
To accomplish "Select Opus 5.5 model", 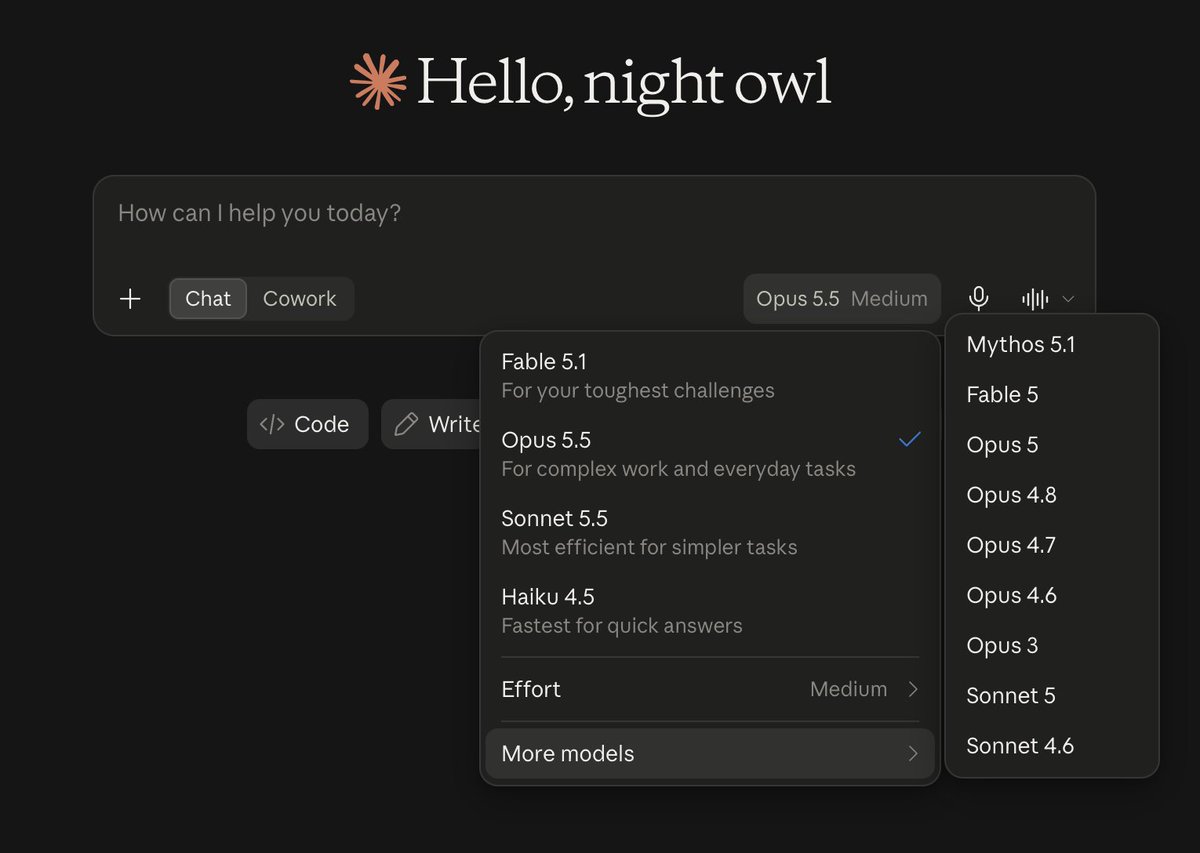I will 710,453.
